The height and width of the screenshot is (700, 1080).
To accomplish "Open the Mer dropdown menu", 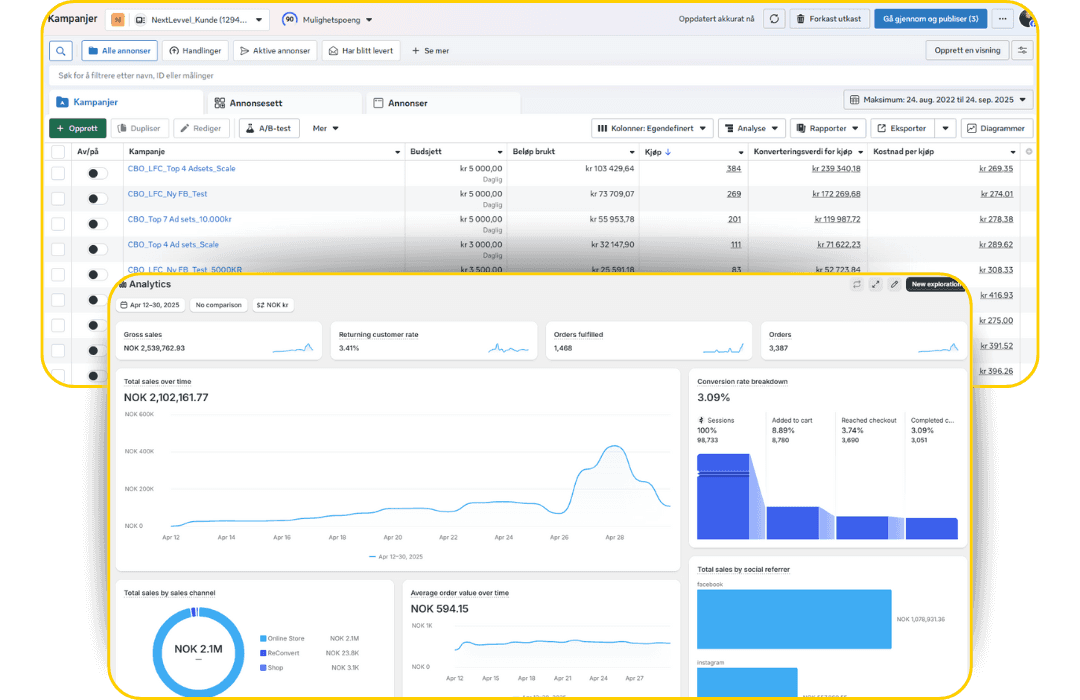I will click(325, 128).
